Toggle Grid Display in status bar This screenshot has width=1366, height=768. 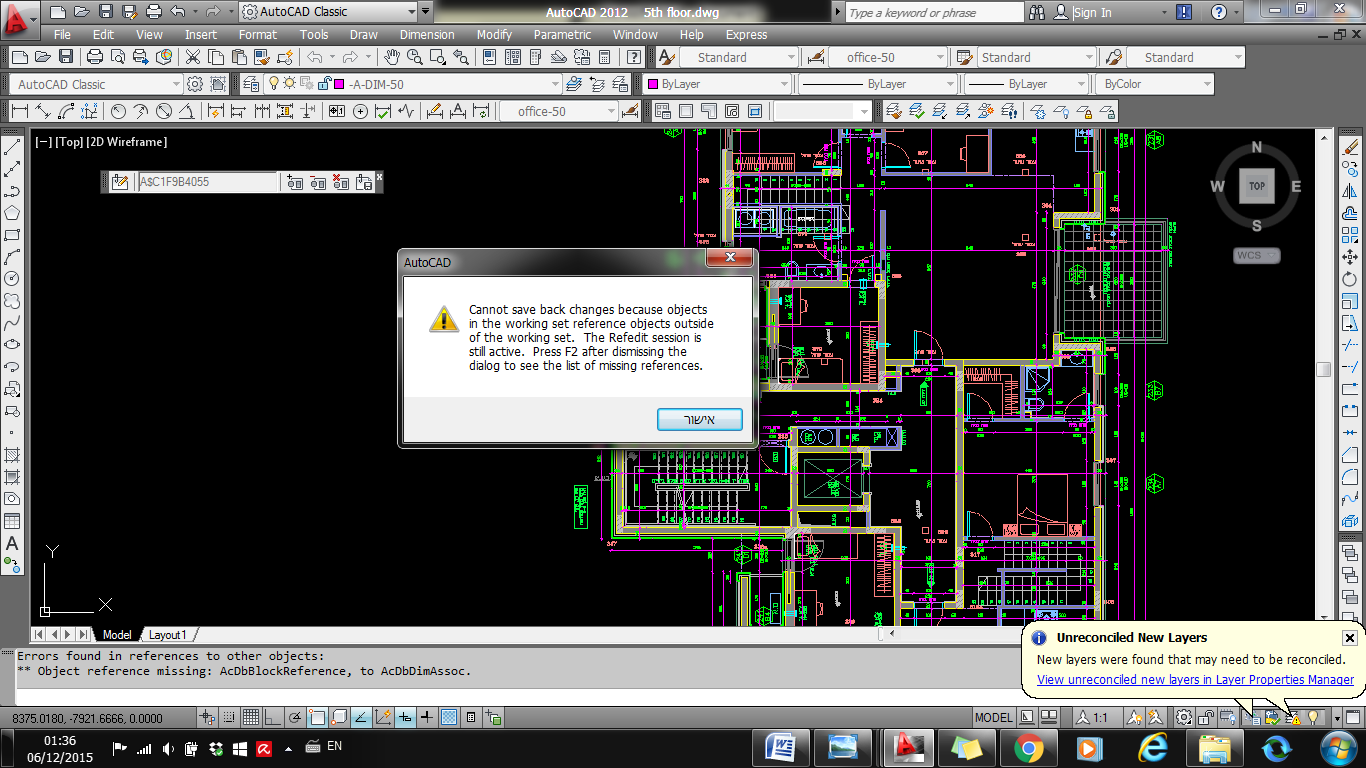pyautogui.click(x=251, y=717)
